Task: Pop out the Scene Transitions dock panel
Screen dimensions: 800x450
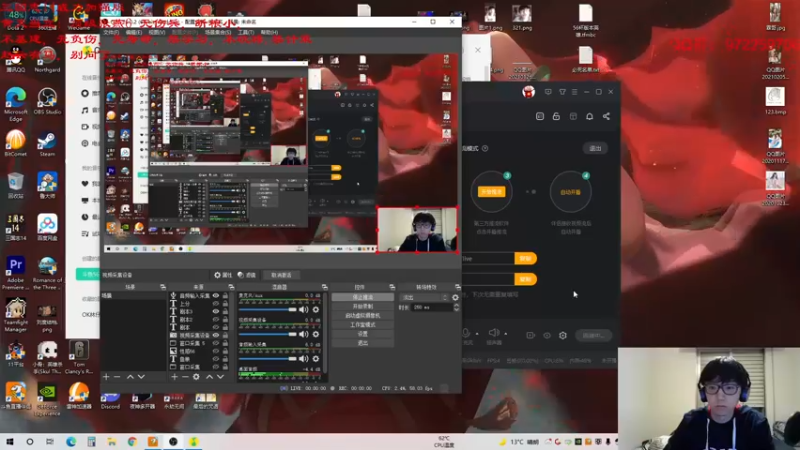Action: pos(458,287)
